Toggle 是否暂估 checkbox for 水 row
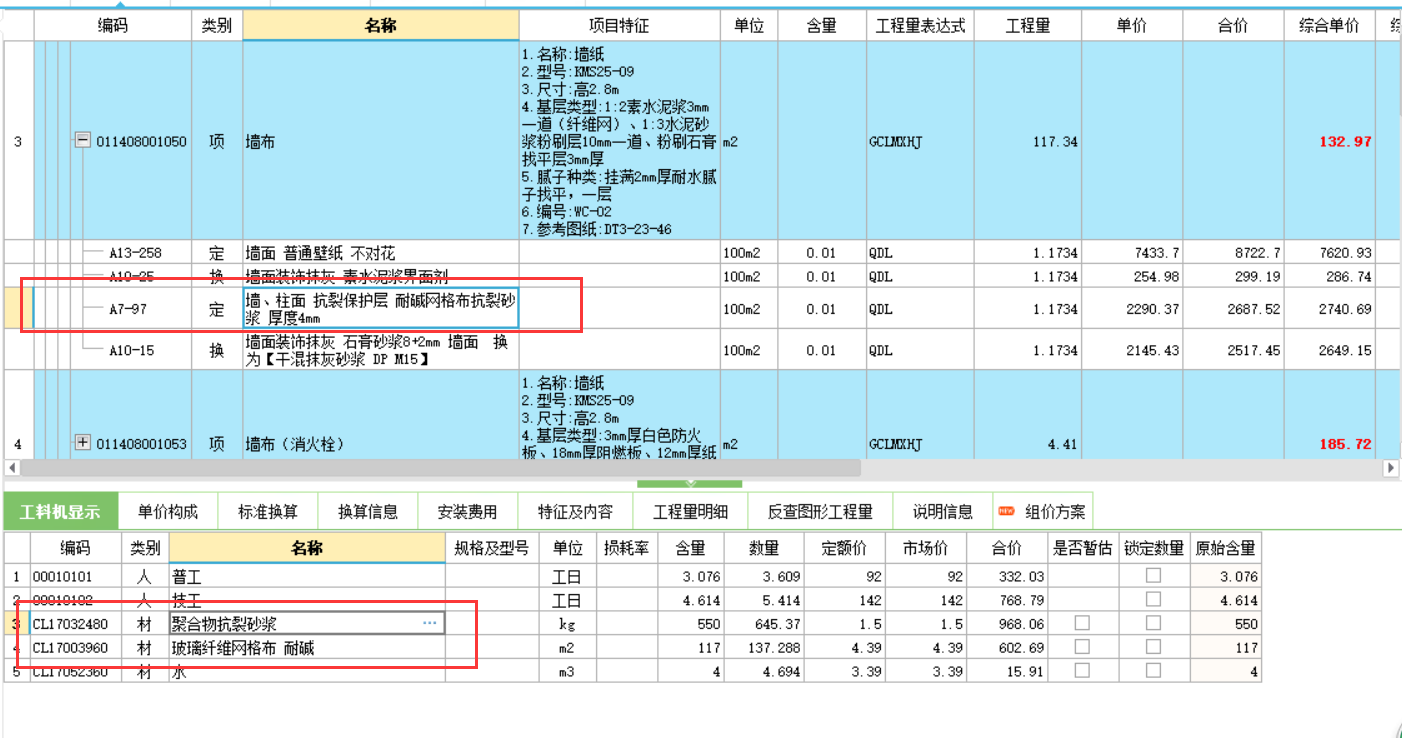 (1083, 671)
